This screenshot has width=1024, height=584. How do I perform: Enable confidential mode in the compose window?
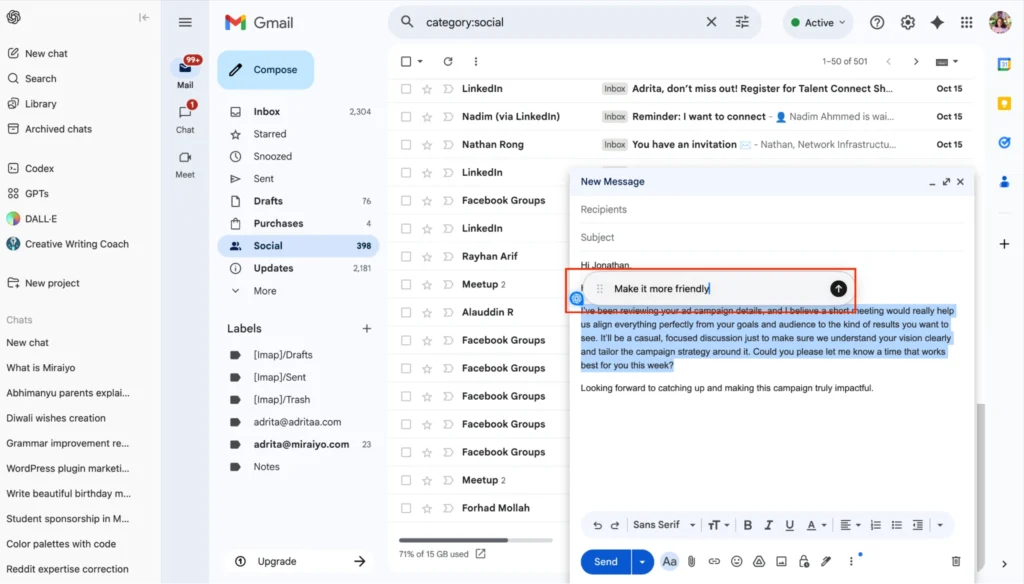pyautogui.click(x=804, y=561)
